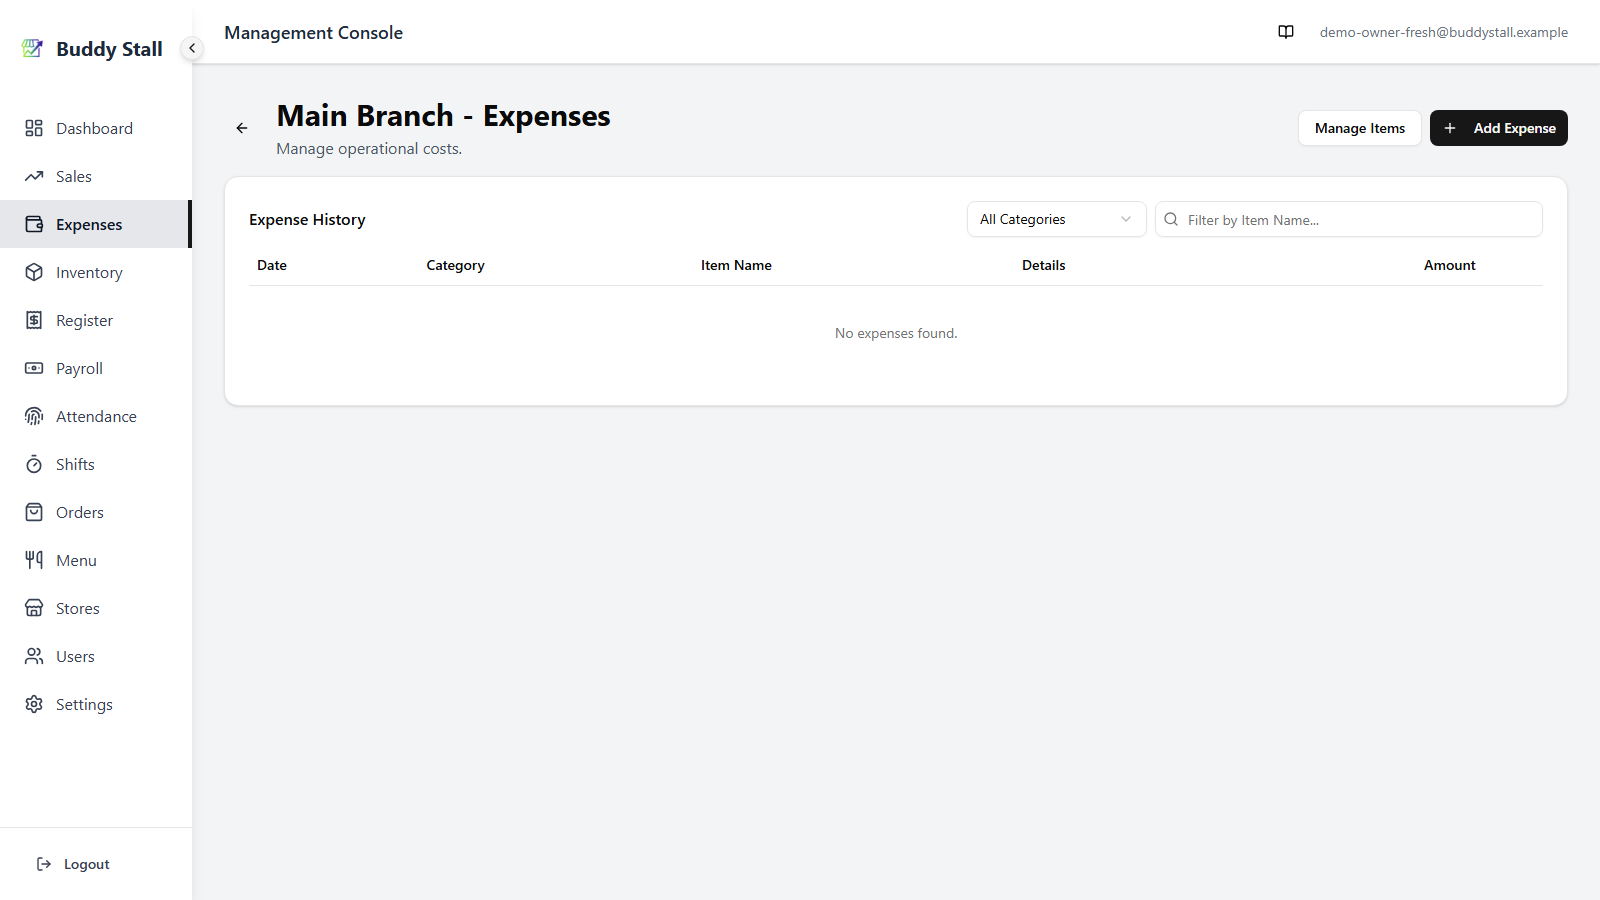This screenshot has width=1600, height=900.
Task: Click the Details column header
Action: tap(1044, 265)
